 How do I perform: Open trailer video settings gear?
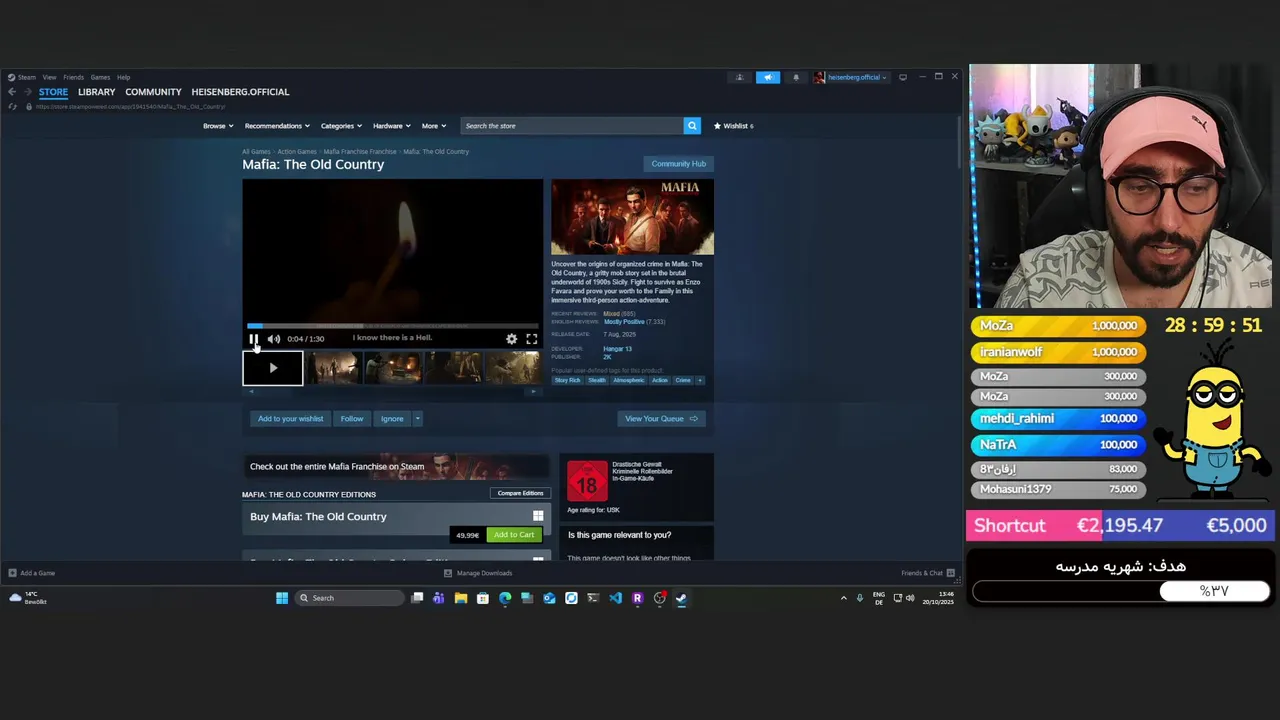click(x=512, y=339)
